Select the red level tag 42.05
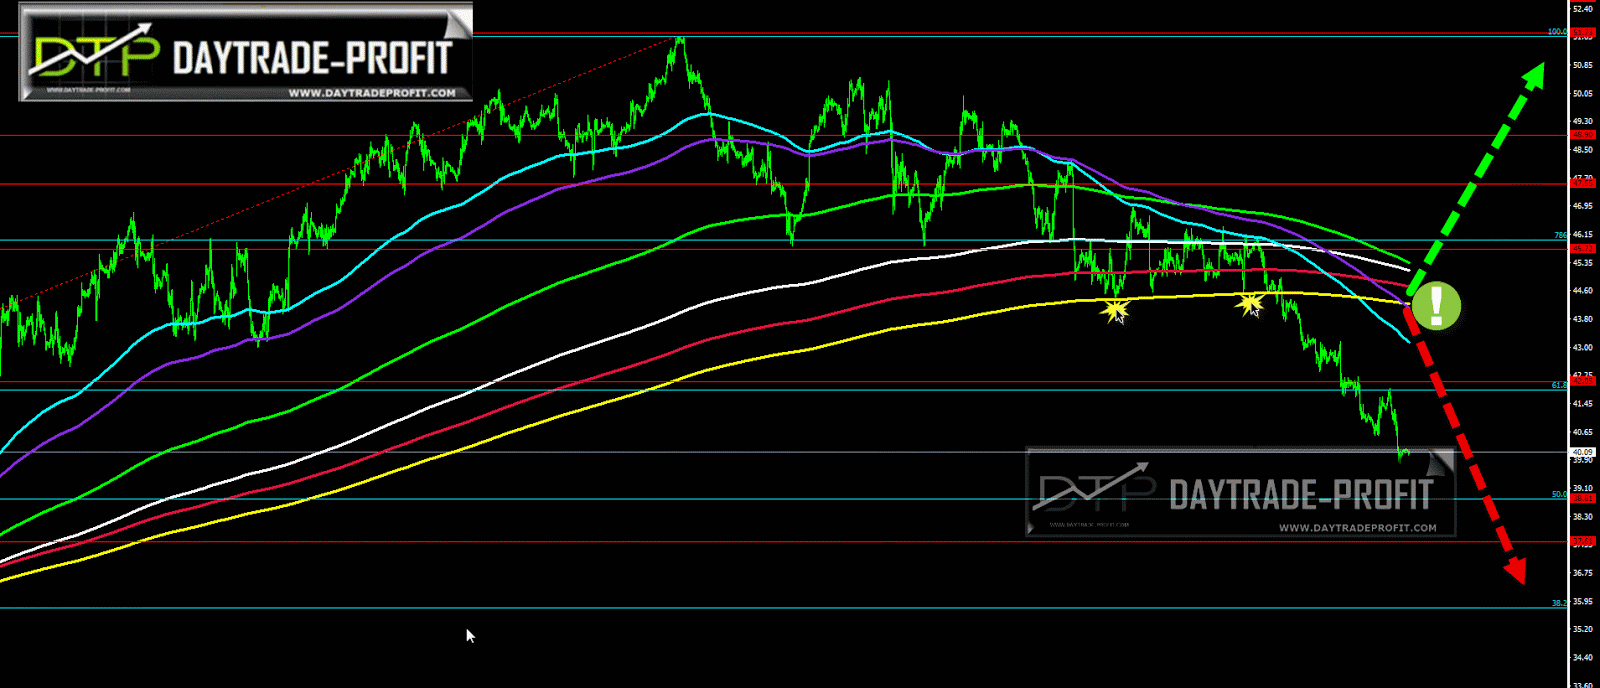Image resolution: width=1600 pixels, height=688 pixels. [x=1583, y=381]
